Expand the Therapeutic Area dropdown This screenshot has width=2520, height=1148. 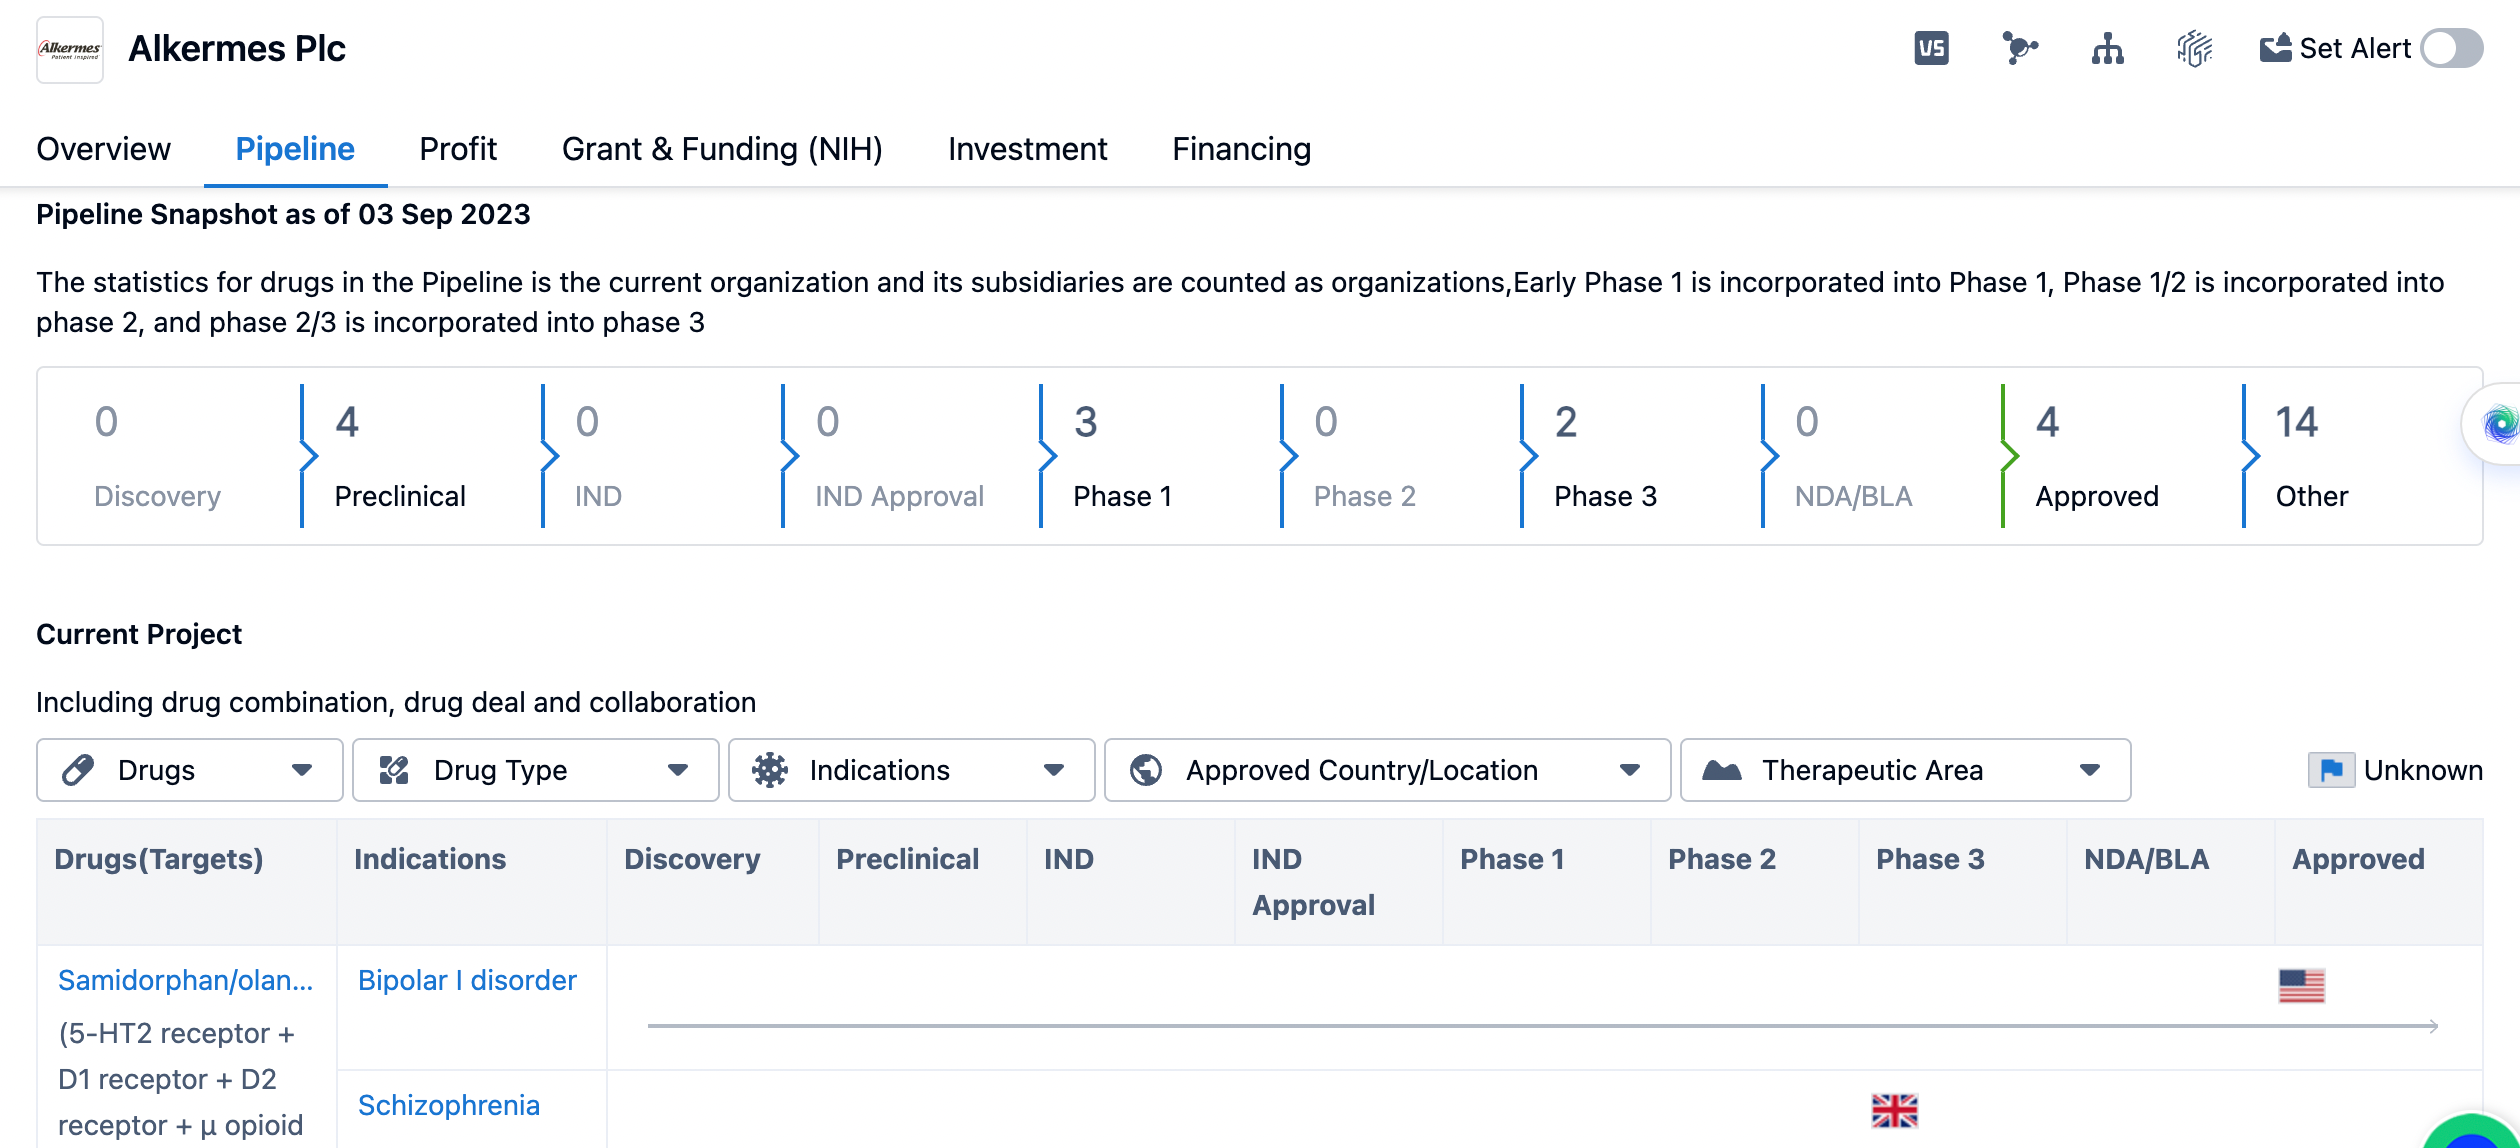[1905, 770]
